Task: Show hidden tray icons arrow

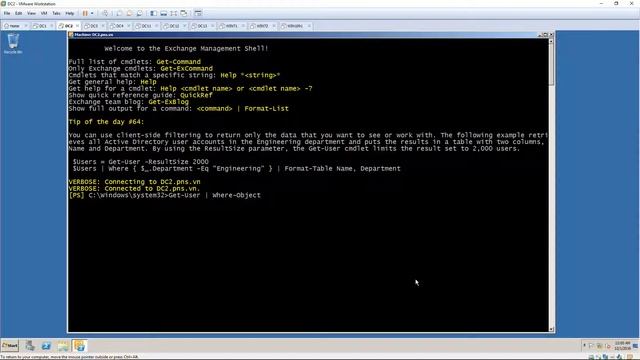Action: coord(584,346)
